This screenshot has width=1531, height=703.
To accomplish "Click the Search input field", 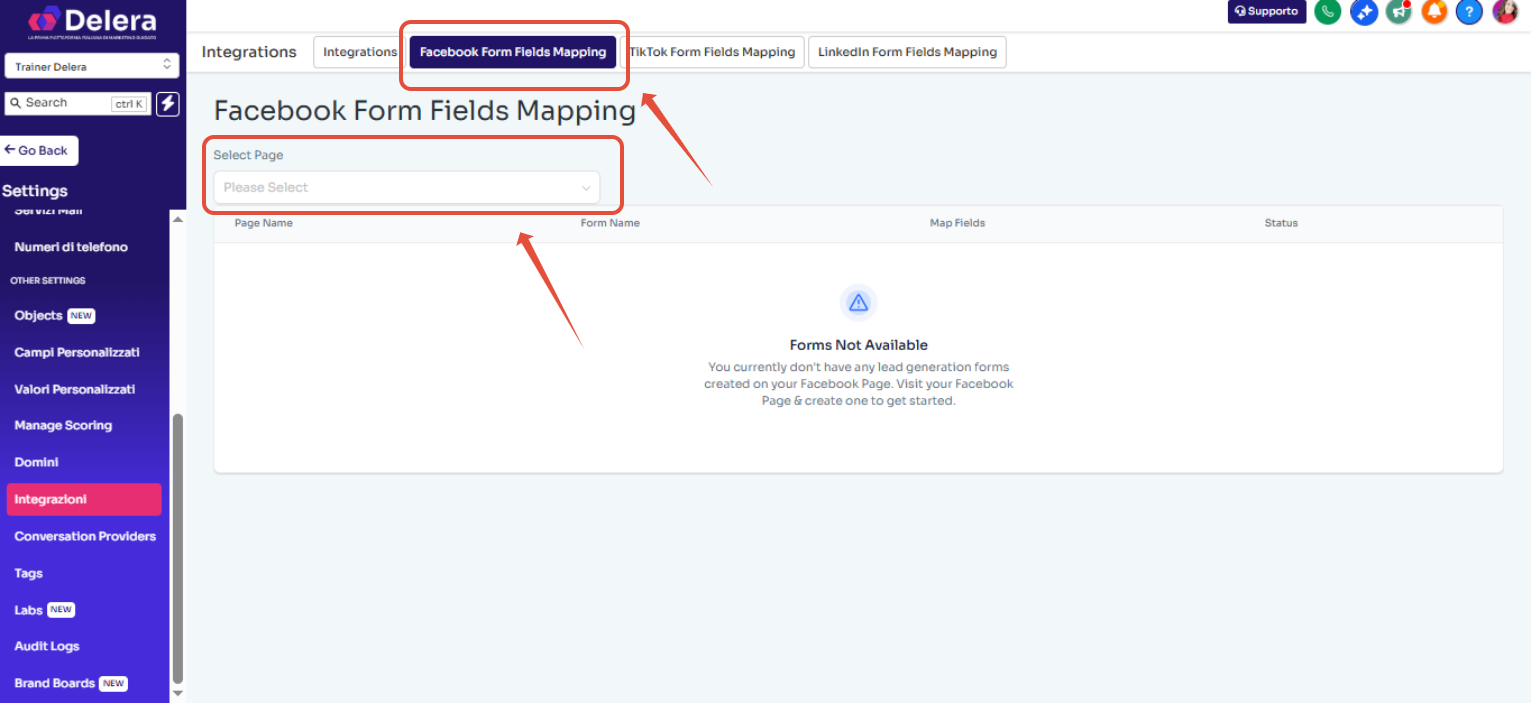I will point(78,103).
